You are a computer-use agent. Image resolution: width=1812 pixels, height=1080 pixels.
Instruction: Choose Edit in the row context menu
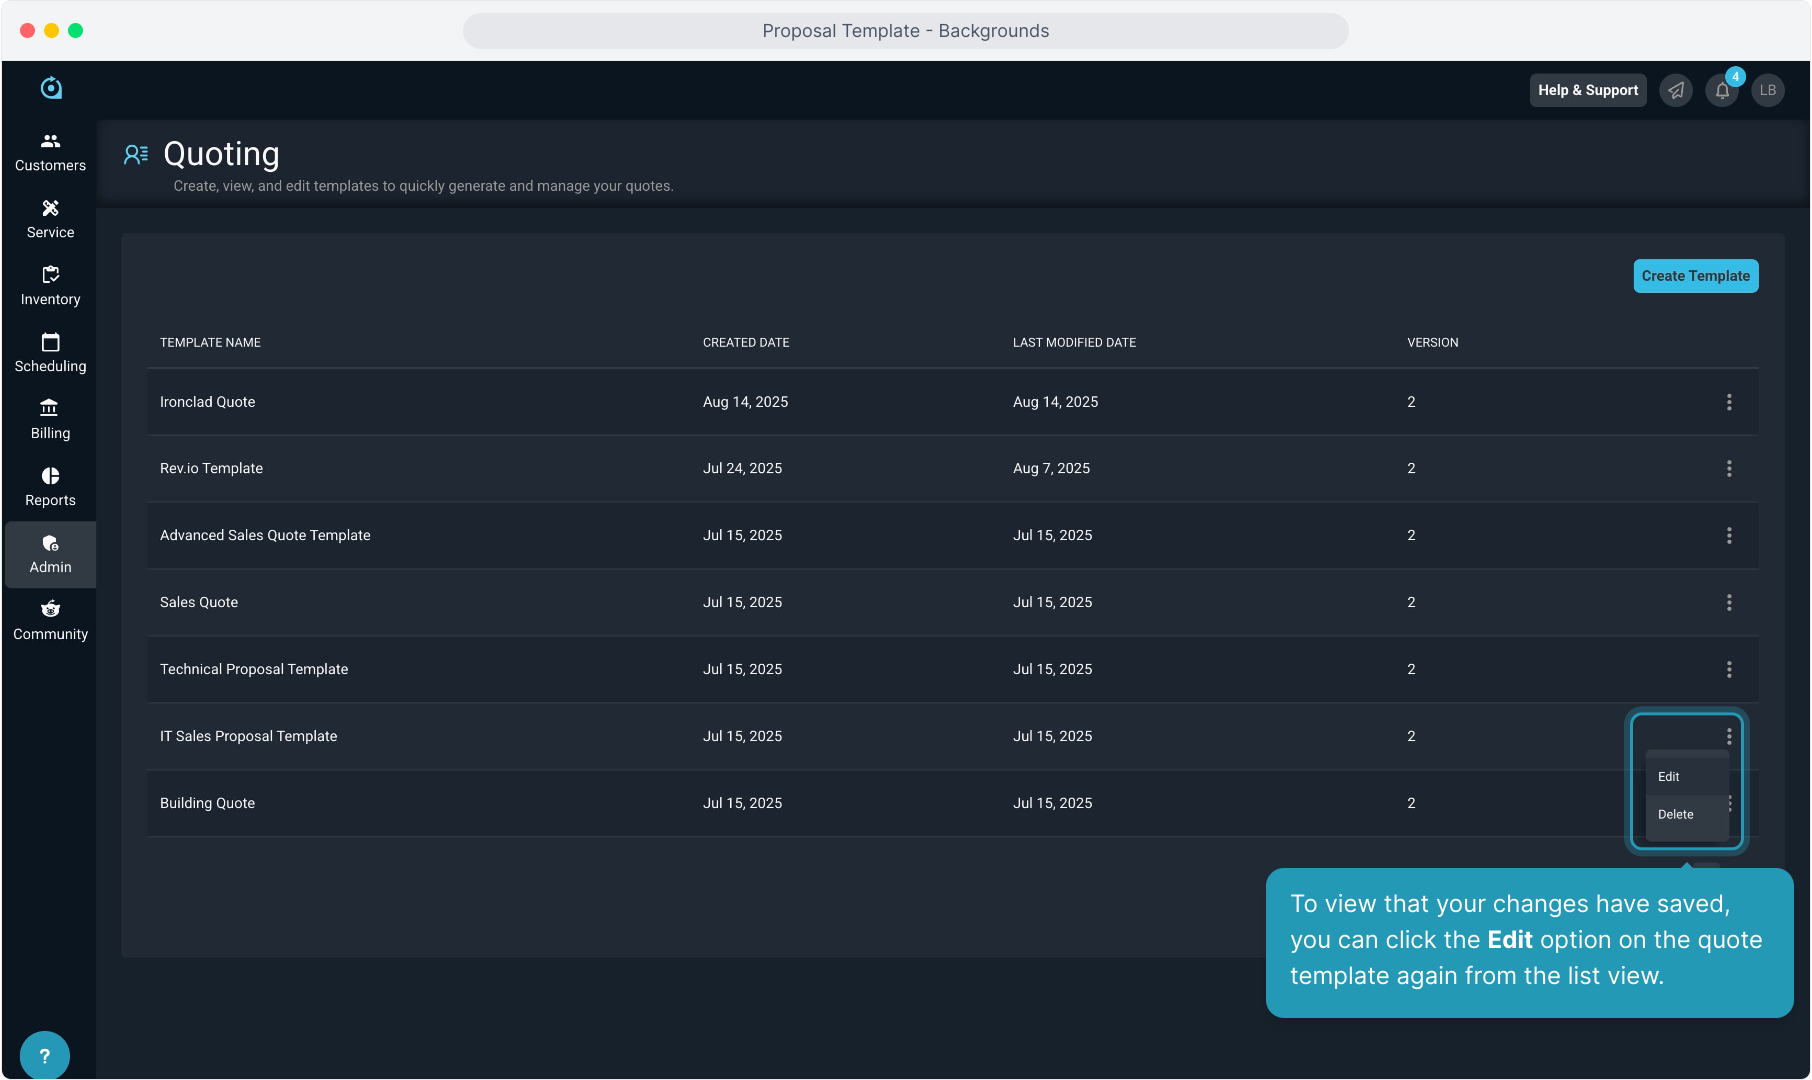point(1687,777)
